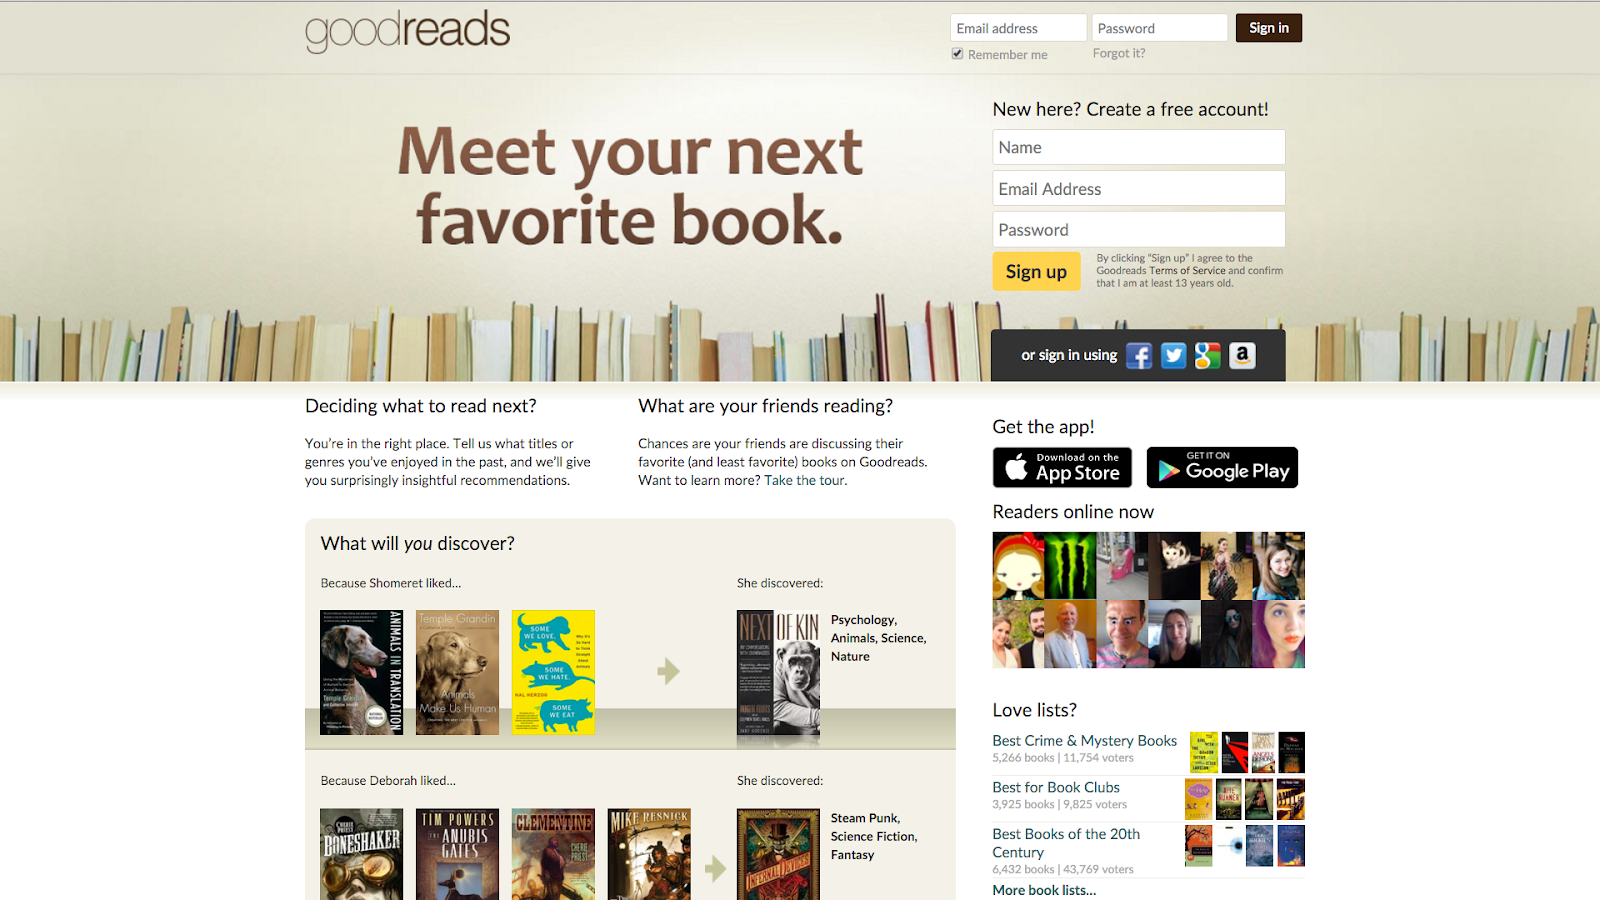Follow the Take the tour link
The height and width of the screenshot is (900, 1600).
[806, 480]
